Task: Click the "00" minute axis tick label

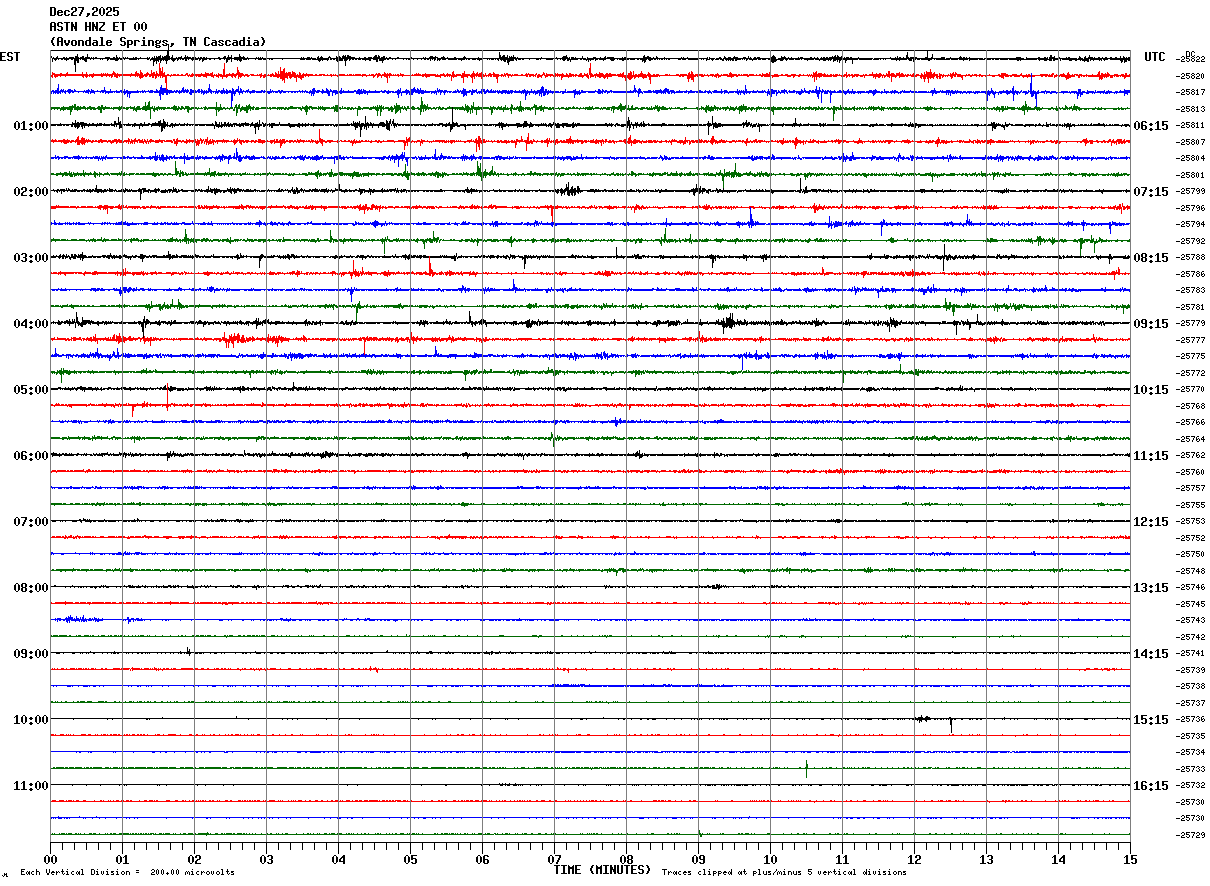Action: [x=50, y=860]
